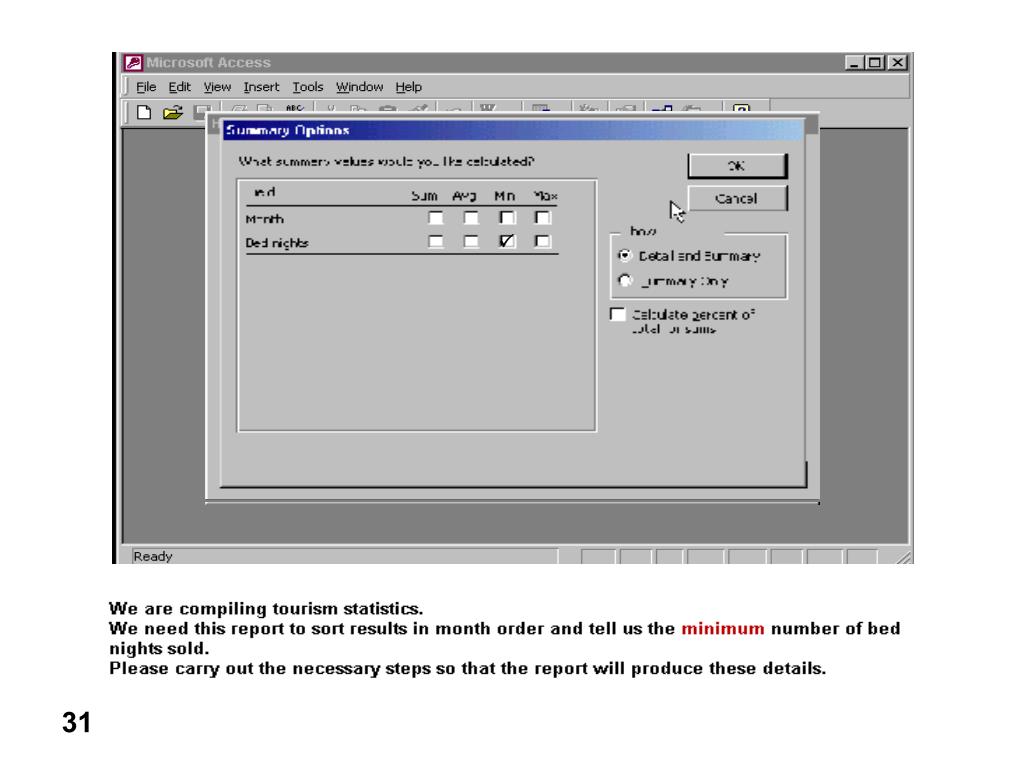The height and width of the screenshot is (768, 1024).
Task: Uncheck the Min checkbox for Bed nights
Action: coord(507,242)
